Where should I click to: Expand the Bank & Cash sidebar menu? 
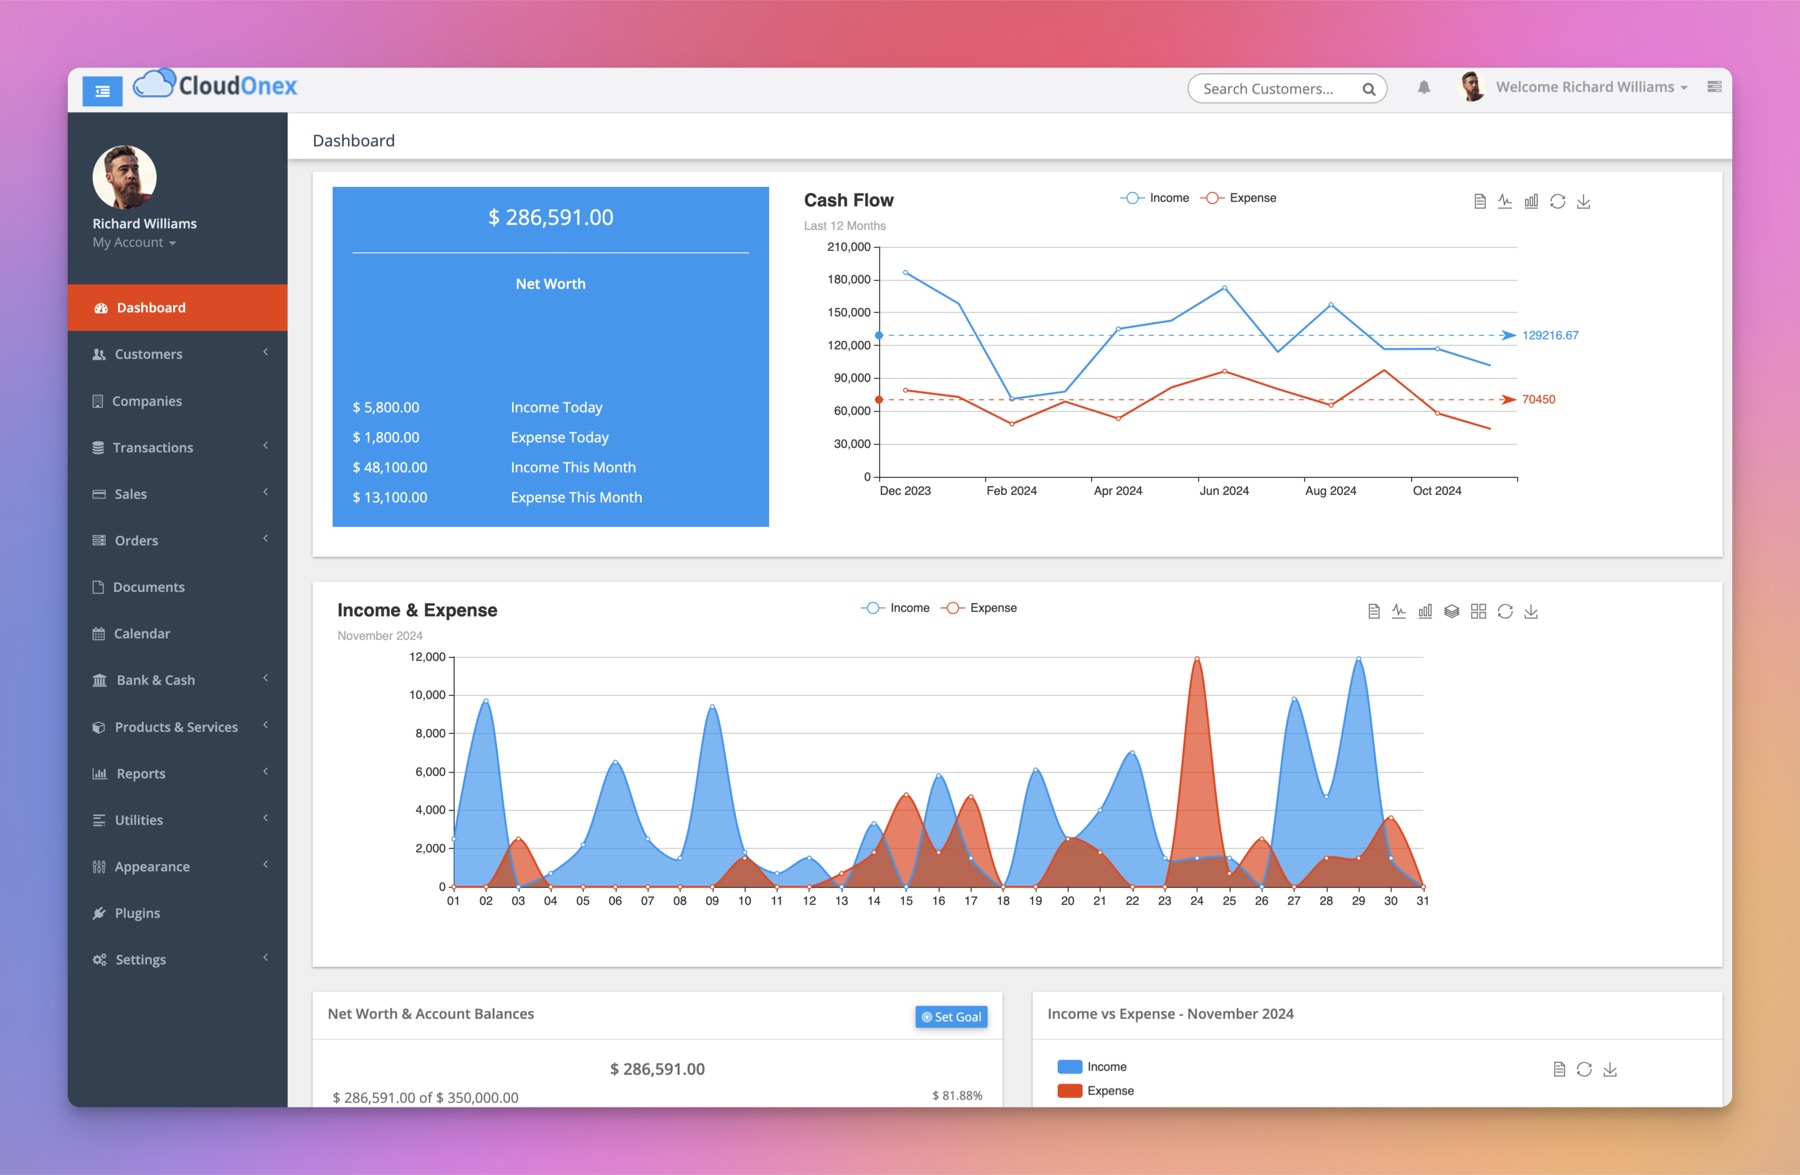pos(178,680)
